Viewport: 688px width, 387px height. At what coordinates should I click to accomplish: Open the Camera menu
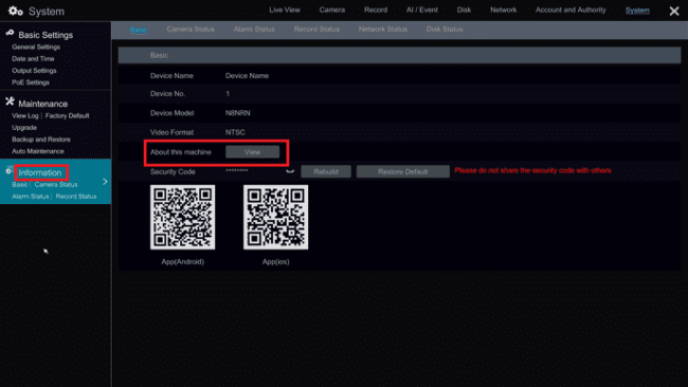332,10
